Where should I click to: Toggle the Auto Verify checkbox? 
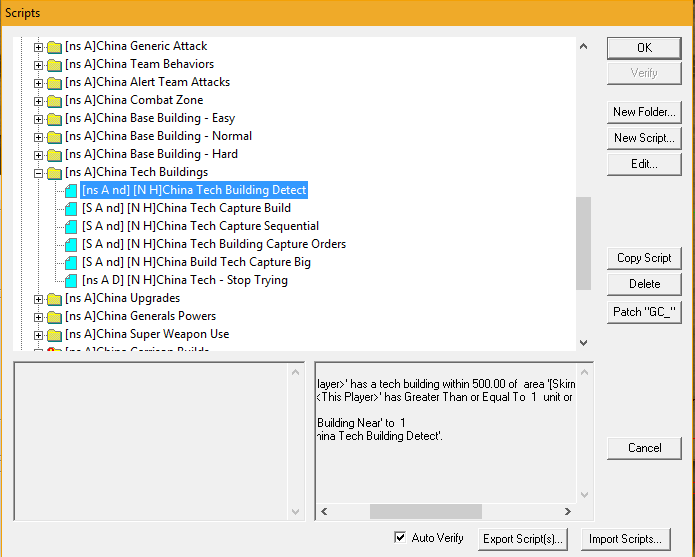pyautogui.click(x=401, y=538)
